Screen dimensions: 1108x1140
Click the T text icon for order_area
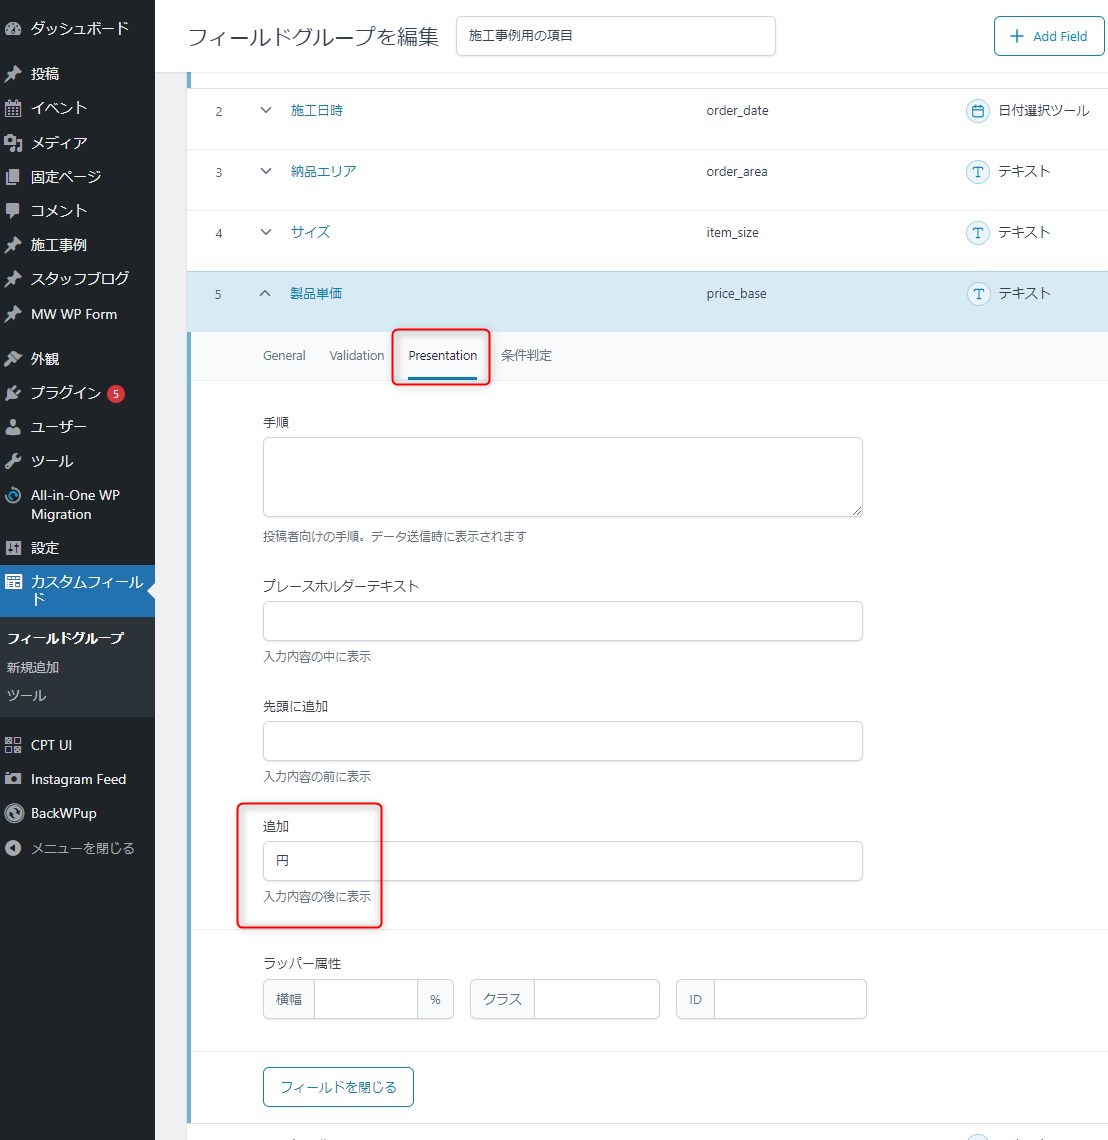(x=977, y=172)
